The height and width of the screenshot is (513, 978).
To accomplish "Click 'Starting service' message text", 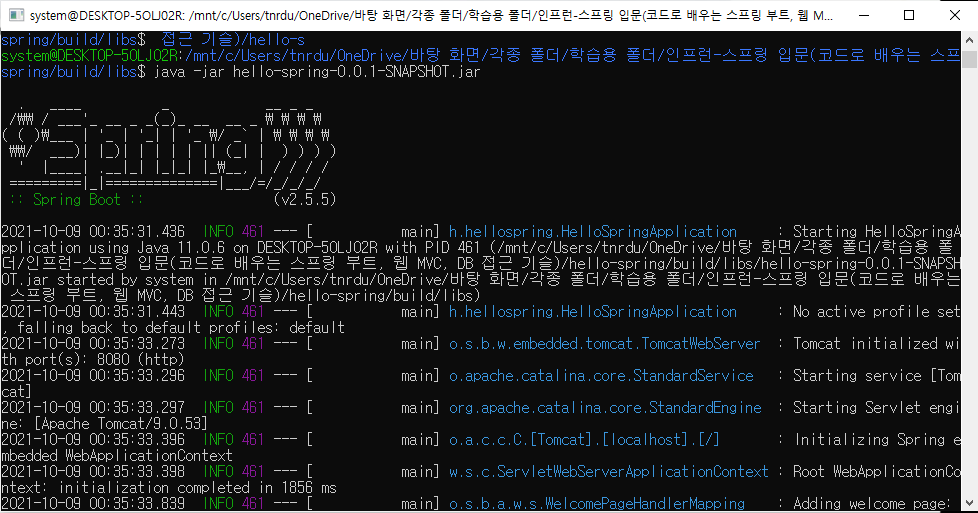I will [857, 376].
